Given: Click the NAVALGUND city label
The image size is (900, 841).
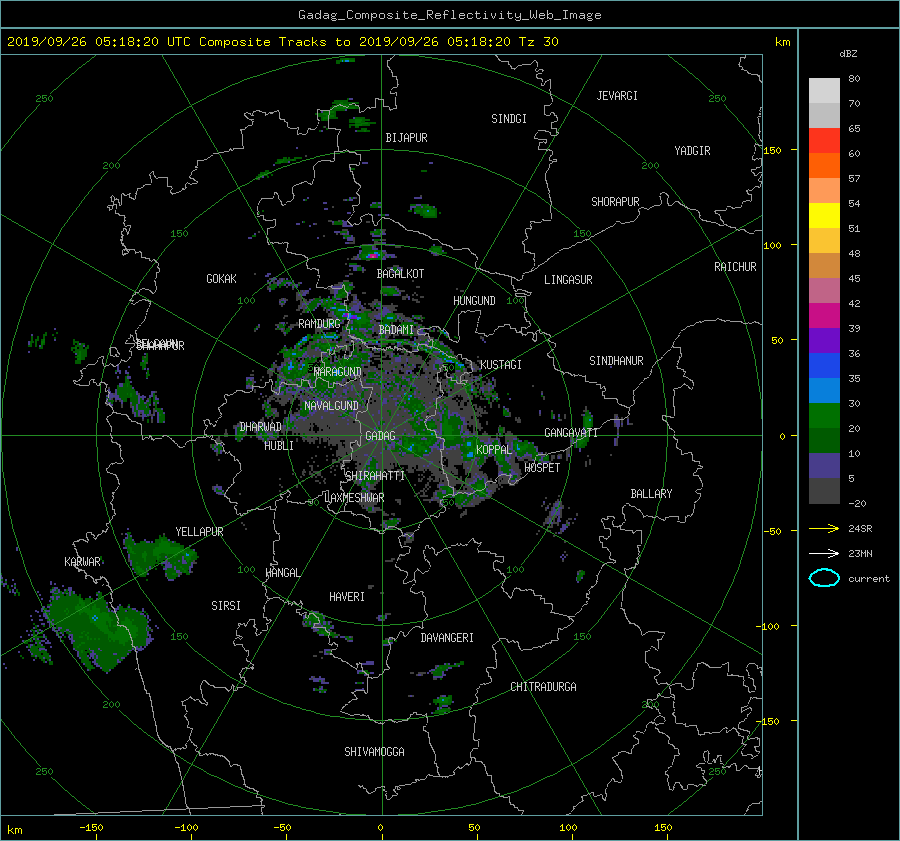Looking at the screenshot, I should tap(331, 406).
